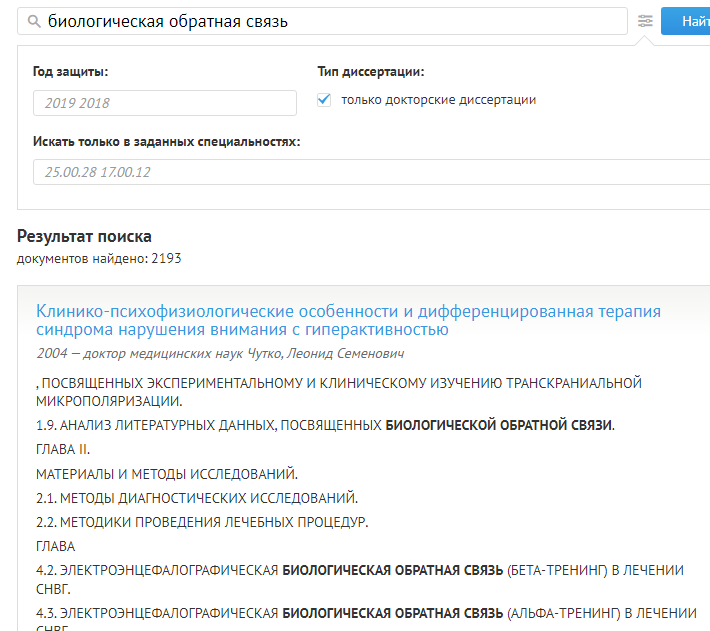This screenshot has height=631, width=710.
Task: Click the specialties filter input field
Action: (371, 172)
